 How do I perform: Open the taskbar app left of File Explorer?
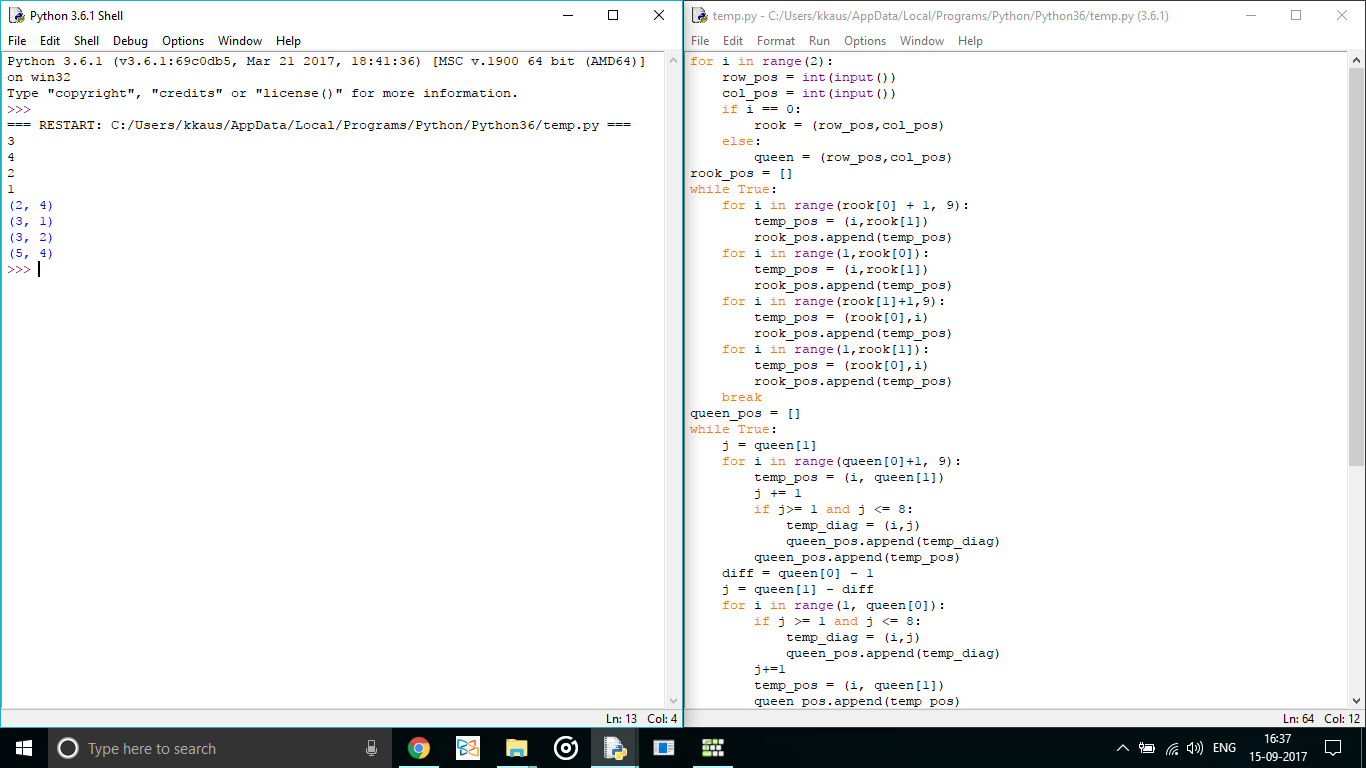[467, 748]
